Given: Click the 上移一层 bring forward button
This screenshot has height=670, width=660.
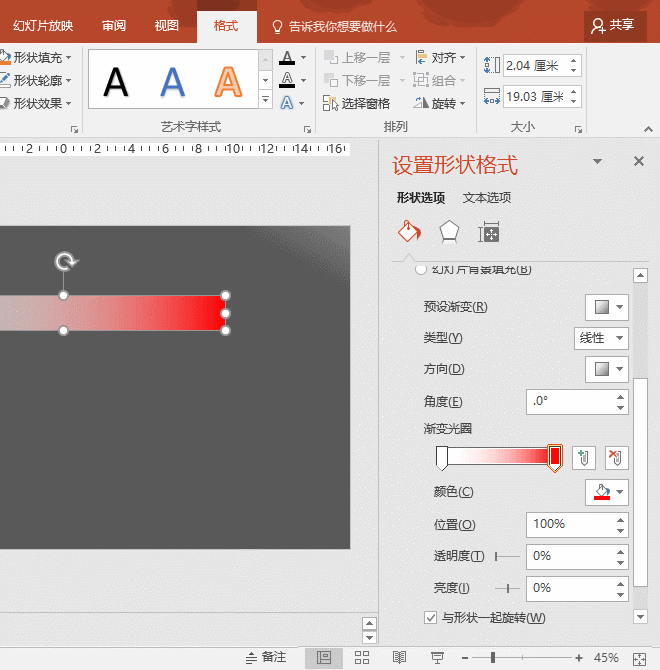Looking at the screenshot, I should pos(357,57).
